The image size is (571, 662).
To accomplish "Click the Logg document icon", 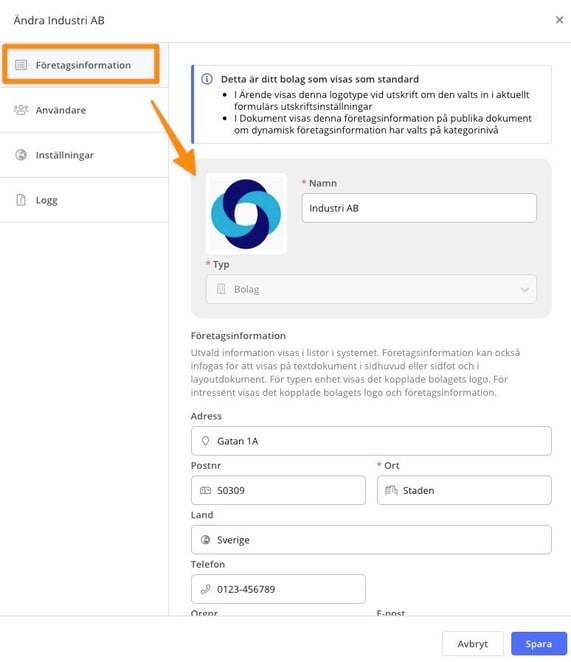I will pyautogui.click(x=21, y=200).
